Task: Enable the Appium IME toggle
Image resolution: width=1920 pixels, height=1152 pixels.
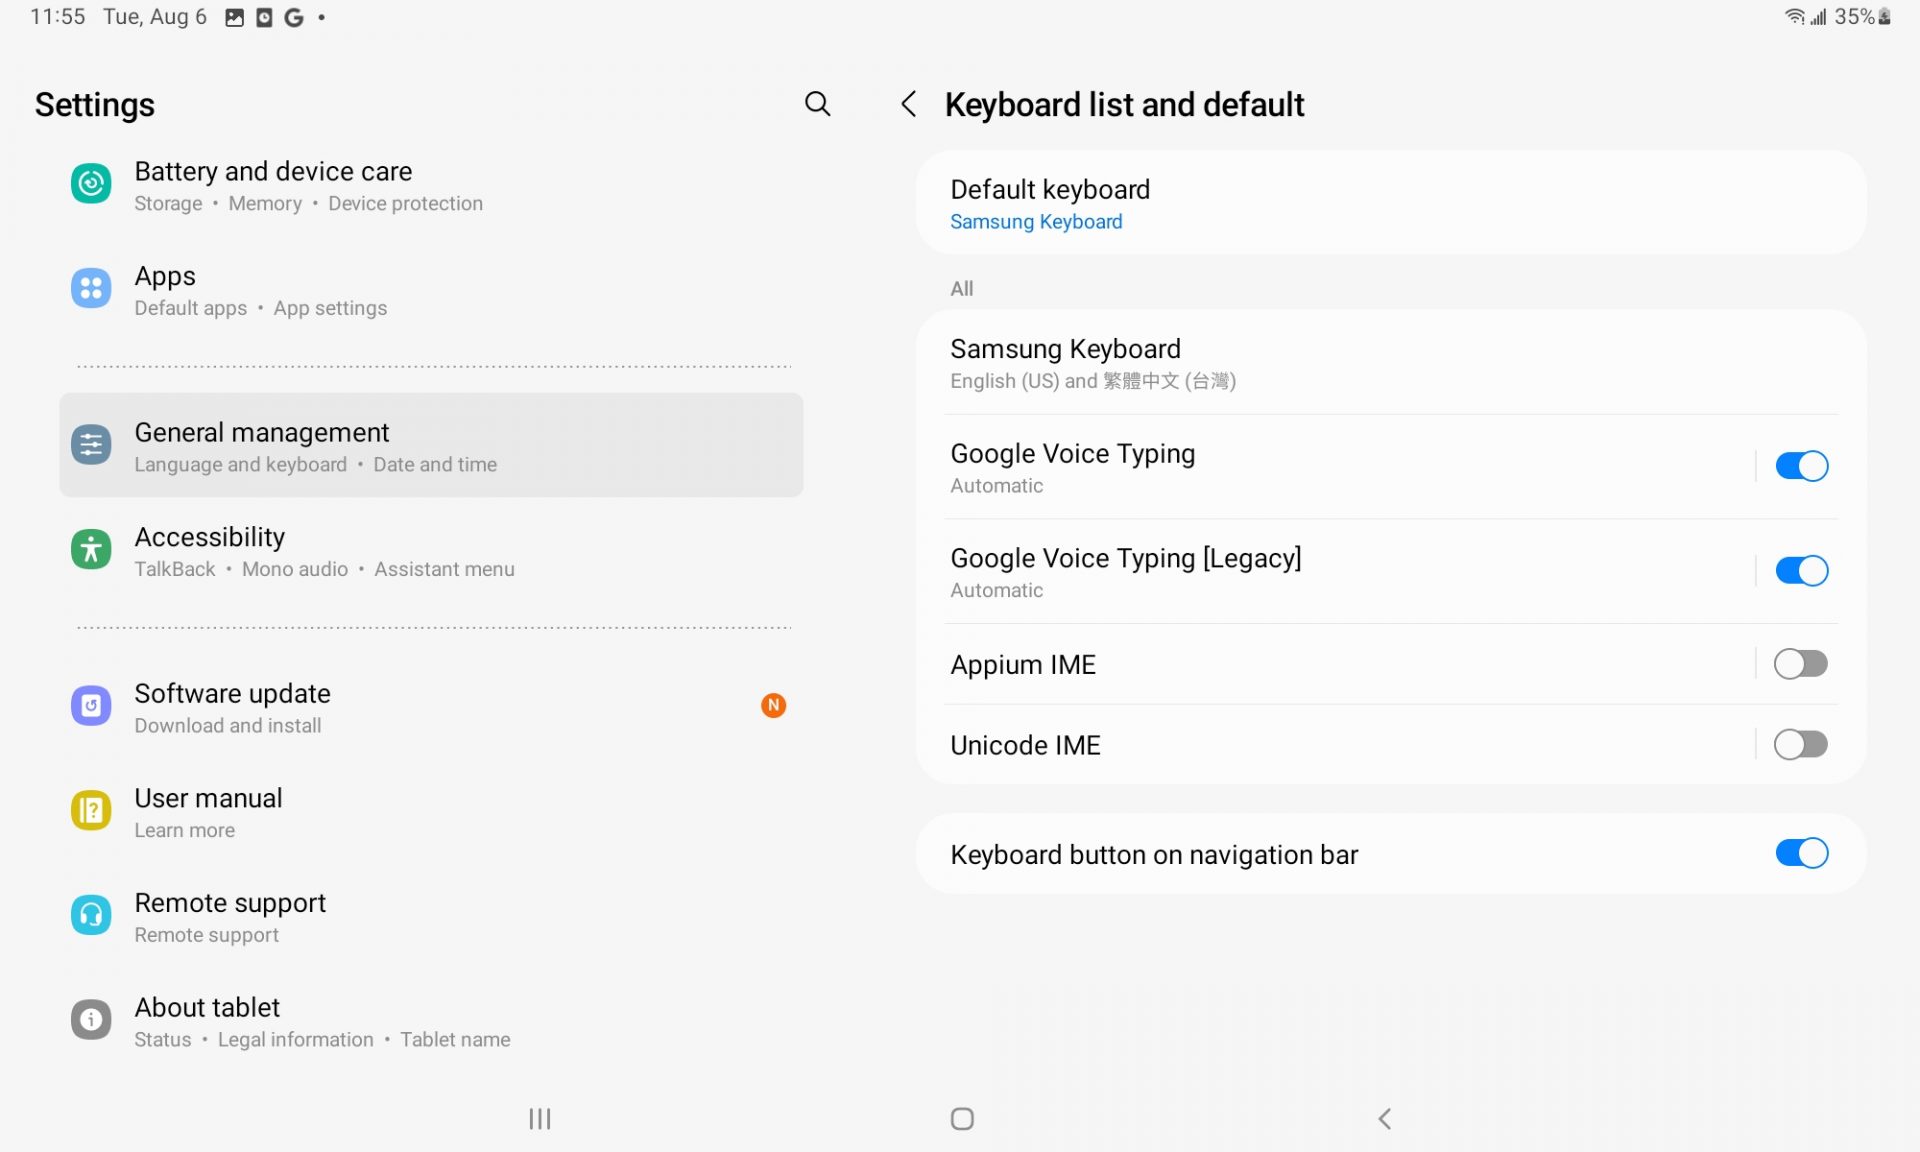Action: point(1800,665)
